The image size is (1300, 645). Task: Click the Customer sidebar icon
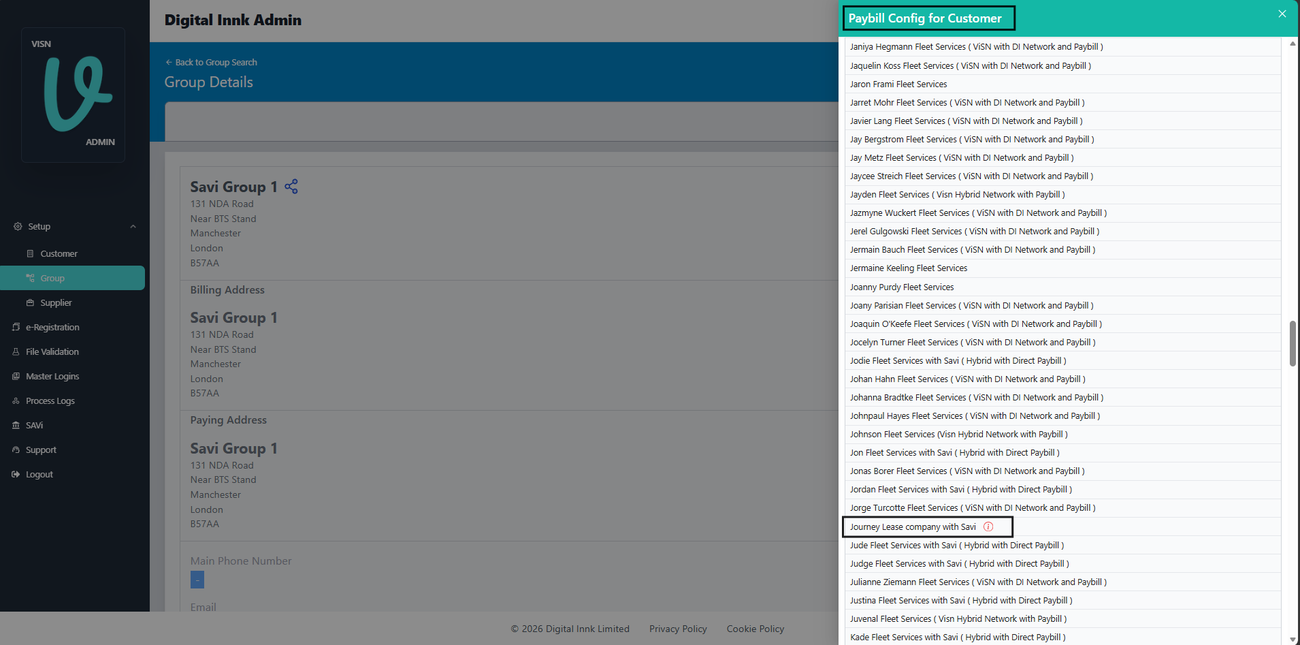tap(30, 254)
